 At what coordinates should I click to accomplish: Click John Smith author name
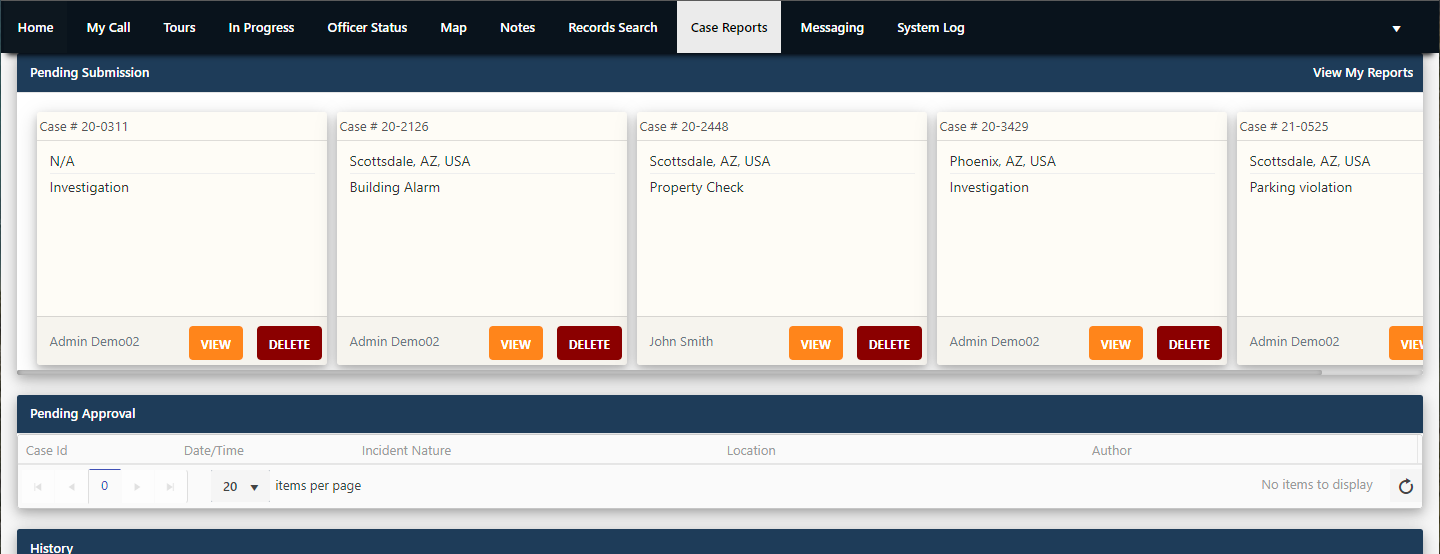[x=681, y=341]
